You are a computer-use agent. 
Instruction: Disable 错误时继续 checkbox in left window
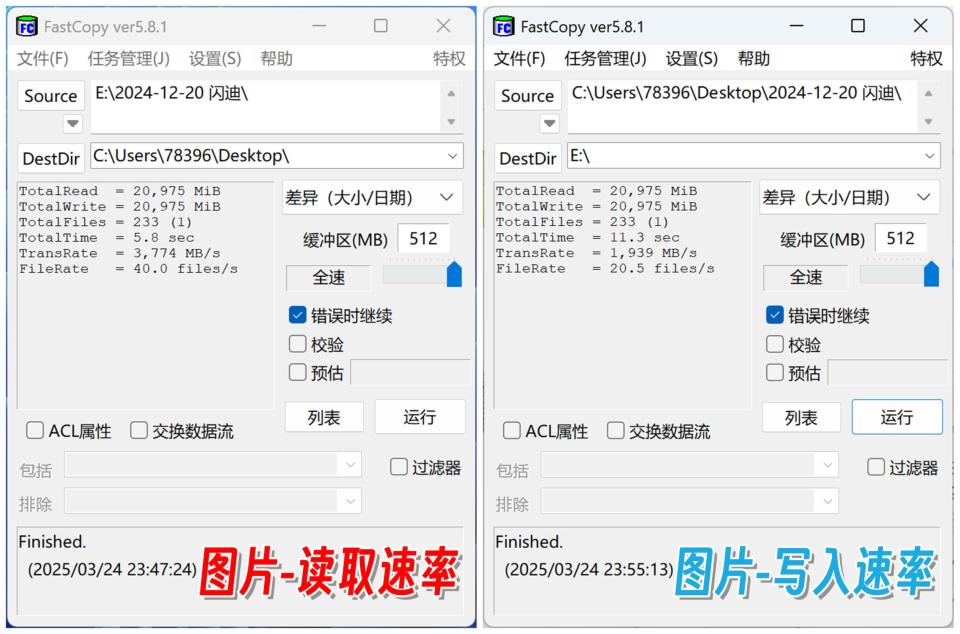(x=298, y=315)
